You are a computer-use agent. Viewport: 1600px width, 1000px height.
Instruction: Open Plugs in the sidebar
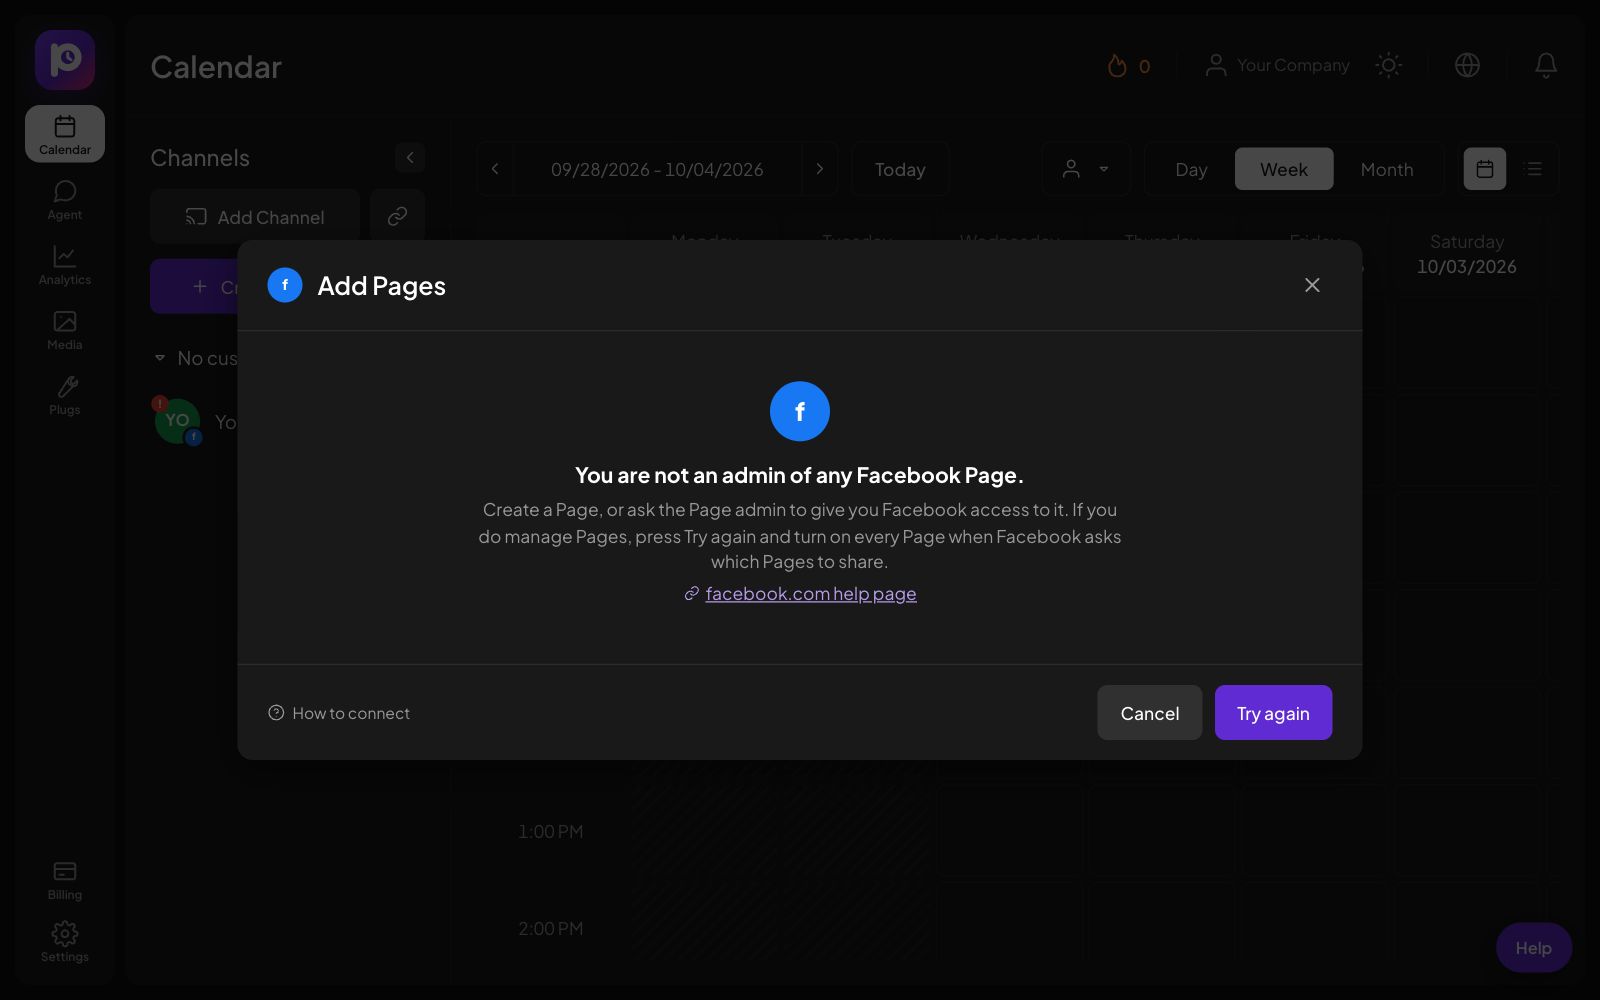click(65, 395)
